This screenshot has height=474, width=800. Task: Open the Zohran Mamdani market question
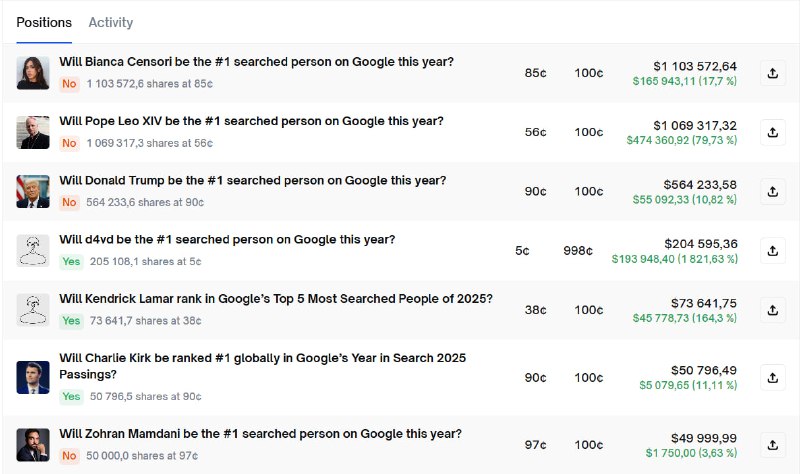(260, 434)
